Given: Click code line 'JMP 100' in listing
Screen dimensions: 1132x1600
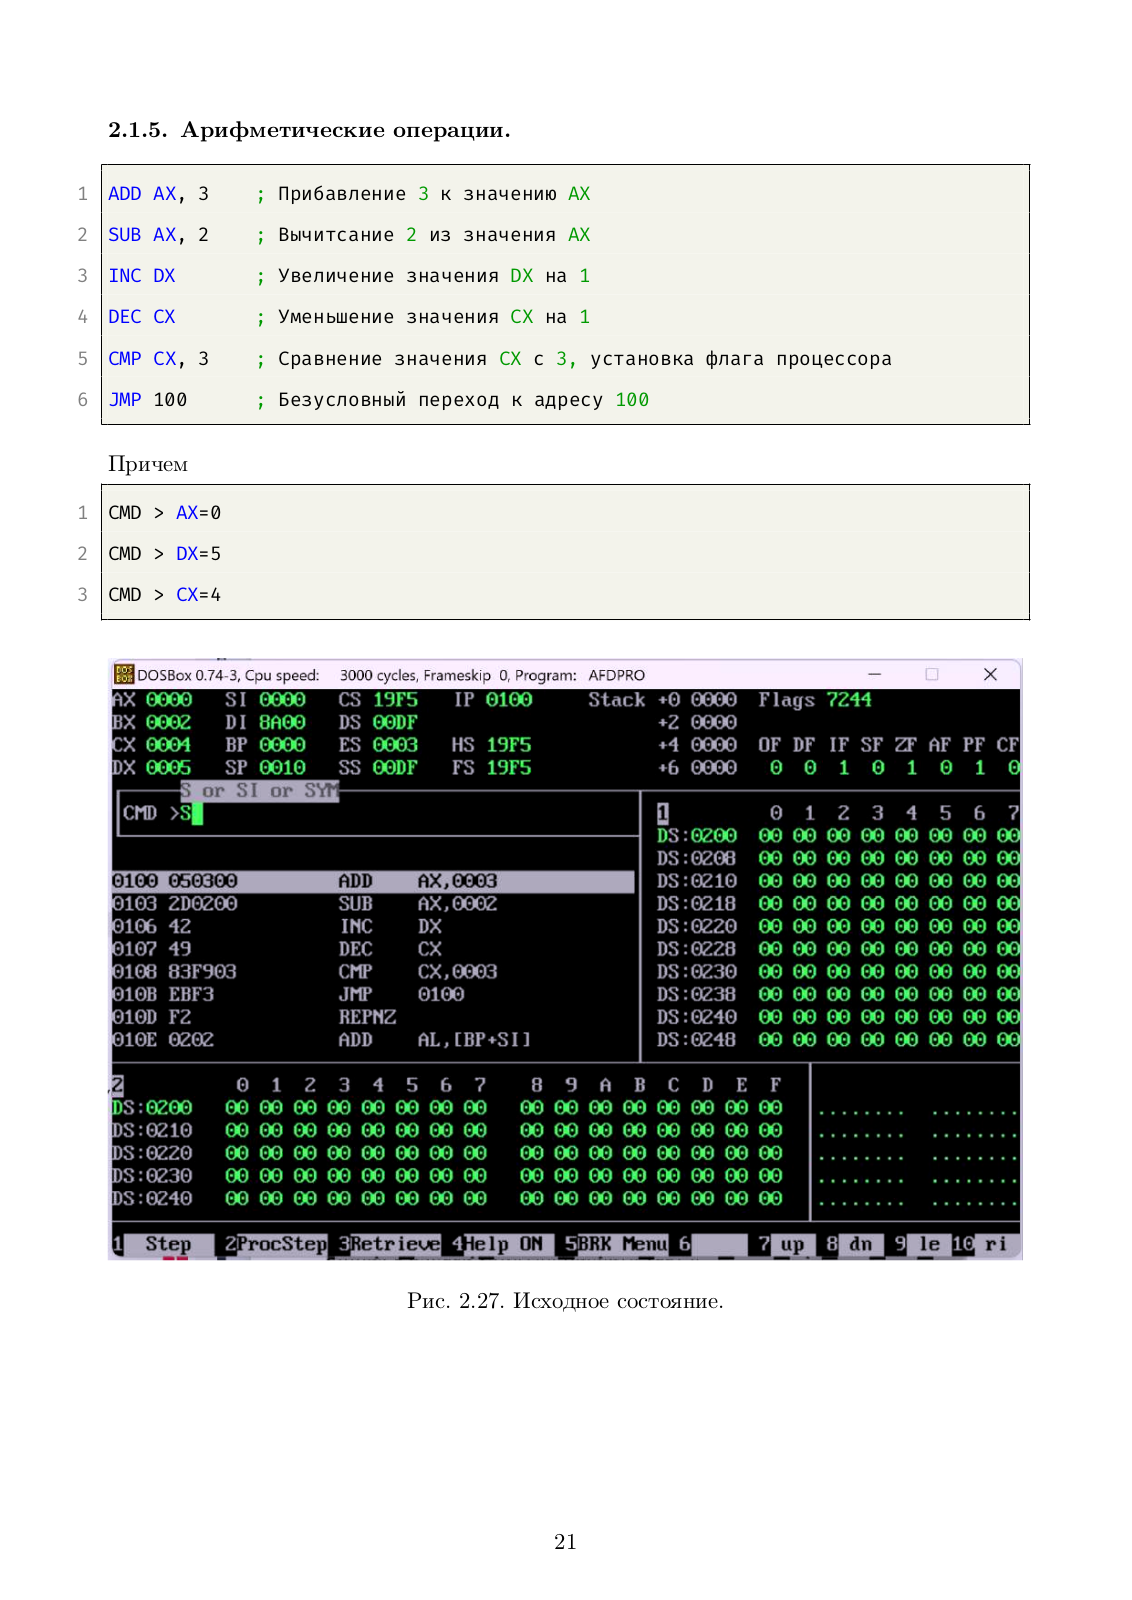Looking at the screenshot, I should pos(148,400).
